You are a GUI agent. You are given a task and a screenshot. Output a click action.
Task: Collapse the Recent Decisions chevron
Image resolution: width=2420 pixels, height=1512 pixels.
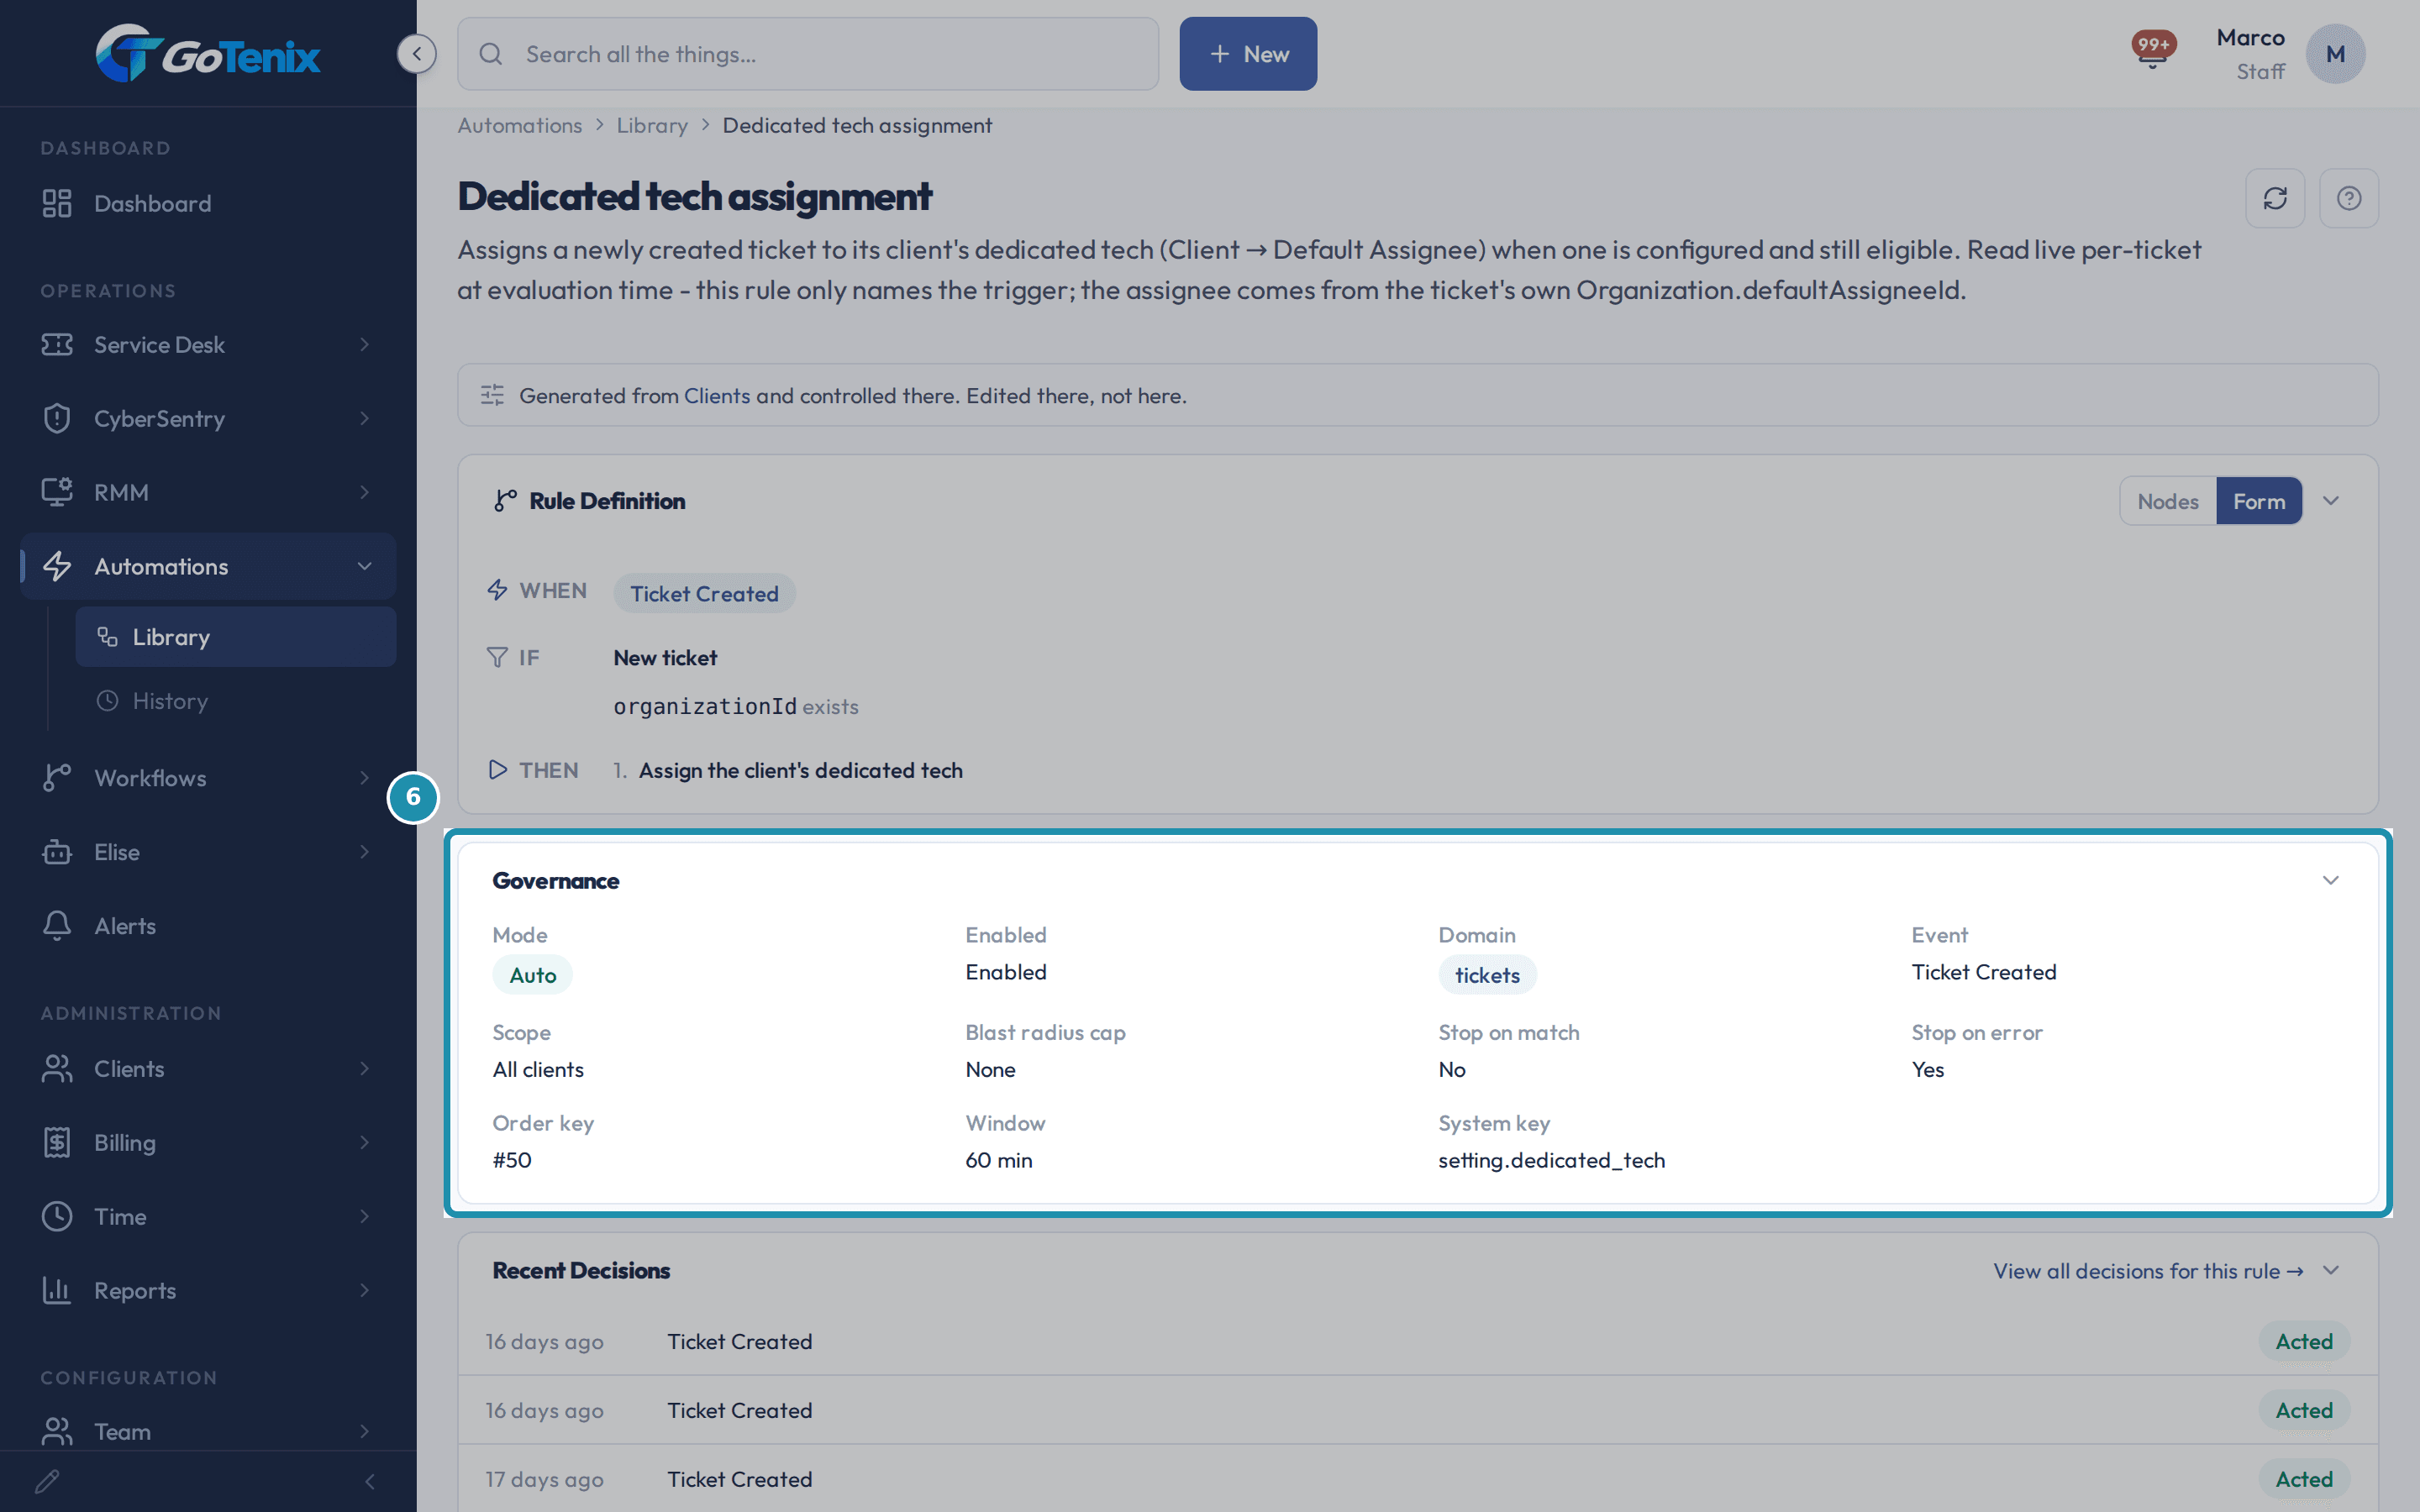click(x=2331, y=1270)
